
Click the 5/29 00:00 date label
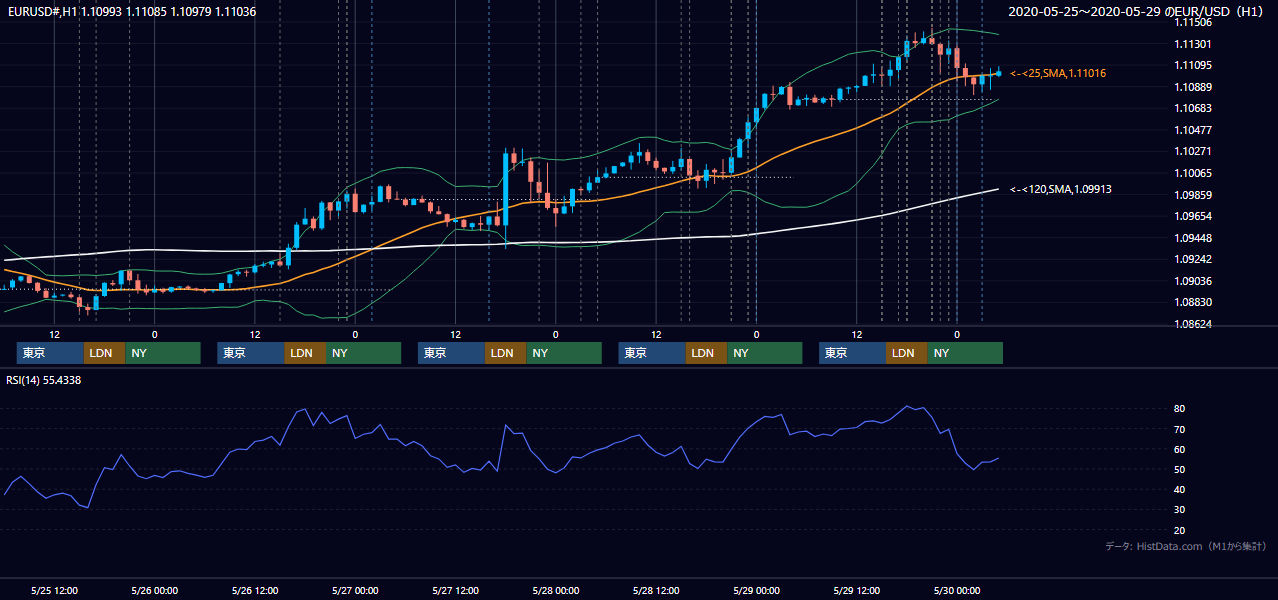point(756,590)
